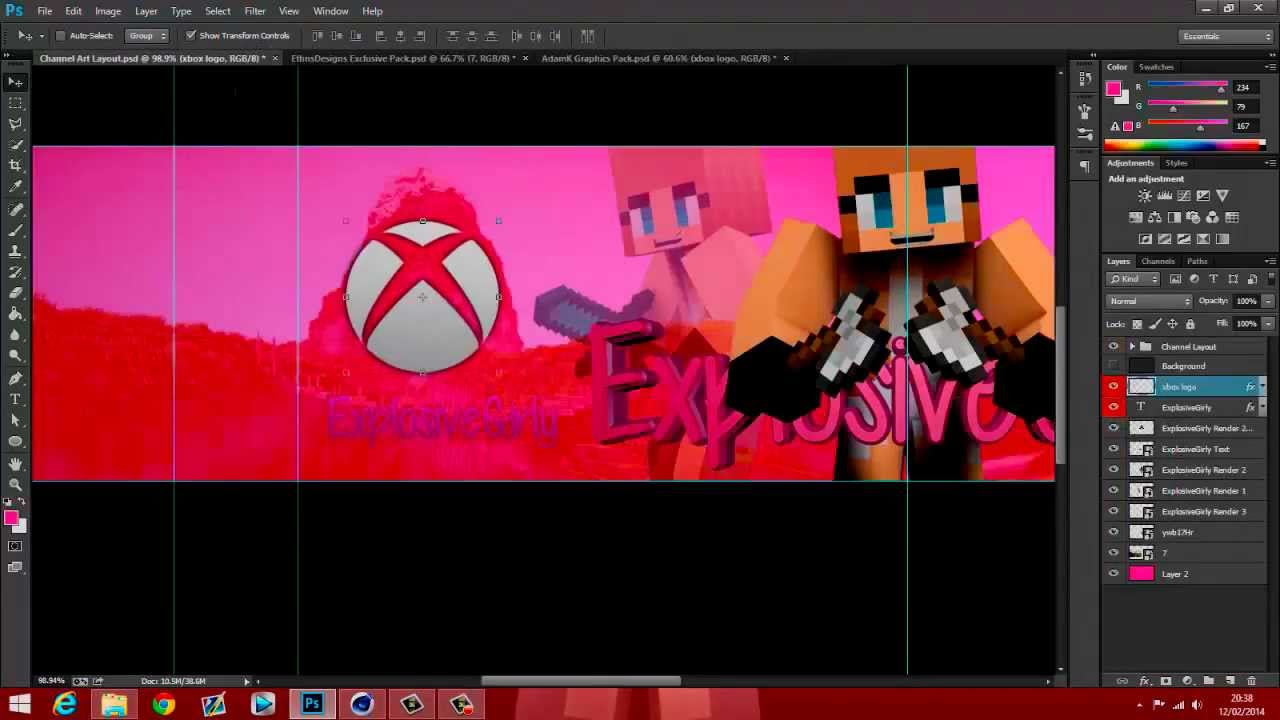Viewport: 1280px width, 720px height.
Task: Switch to EfinsDesigns Exclusive Pack document tab
Action: point(402,58)
